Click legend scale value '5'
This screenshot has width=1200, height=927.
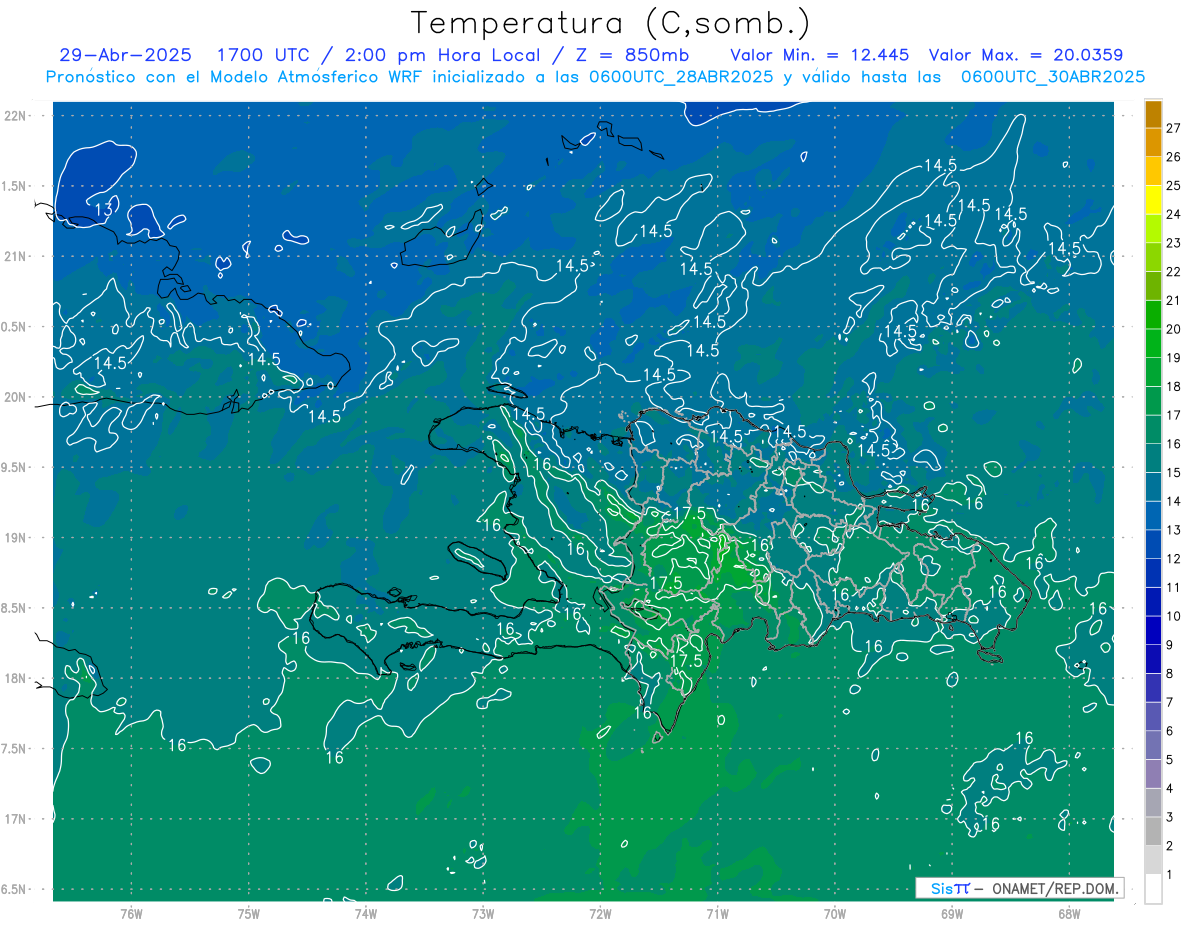coord(1170,760)
